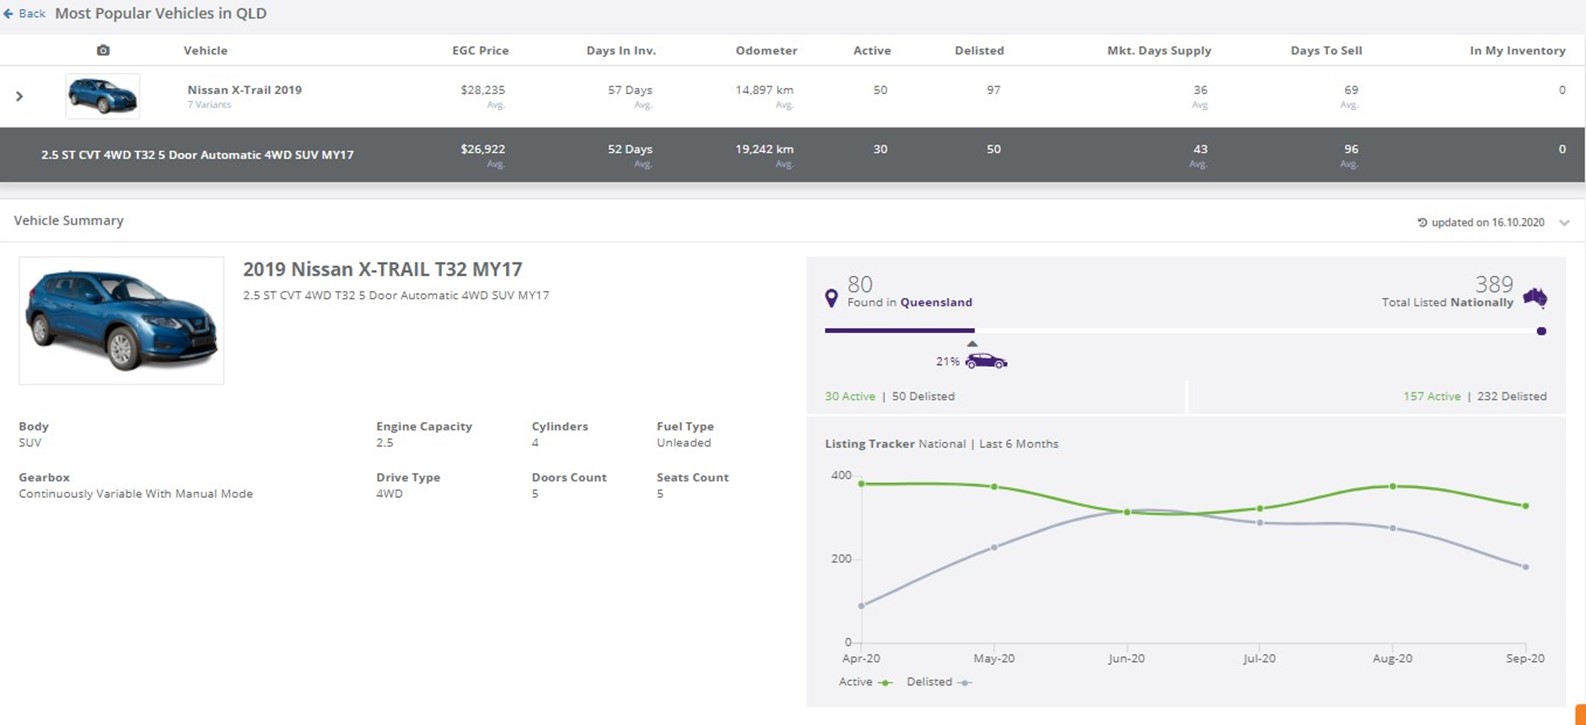The image size is (1586, 725).
Task: Open the Nissan X-Trail 2019 row thumbnail
Action: (103, 96)
